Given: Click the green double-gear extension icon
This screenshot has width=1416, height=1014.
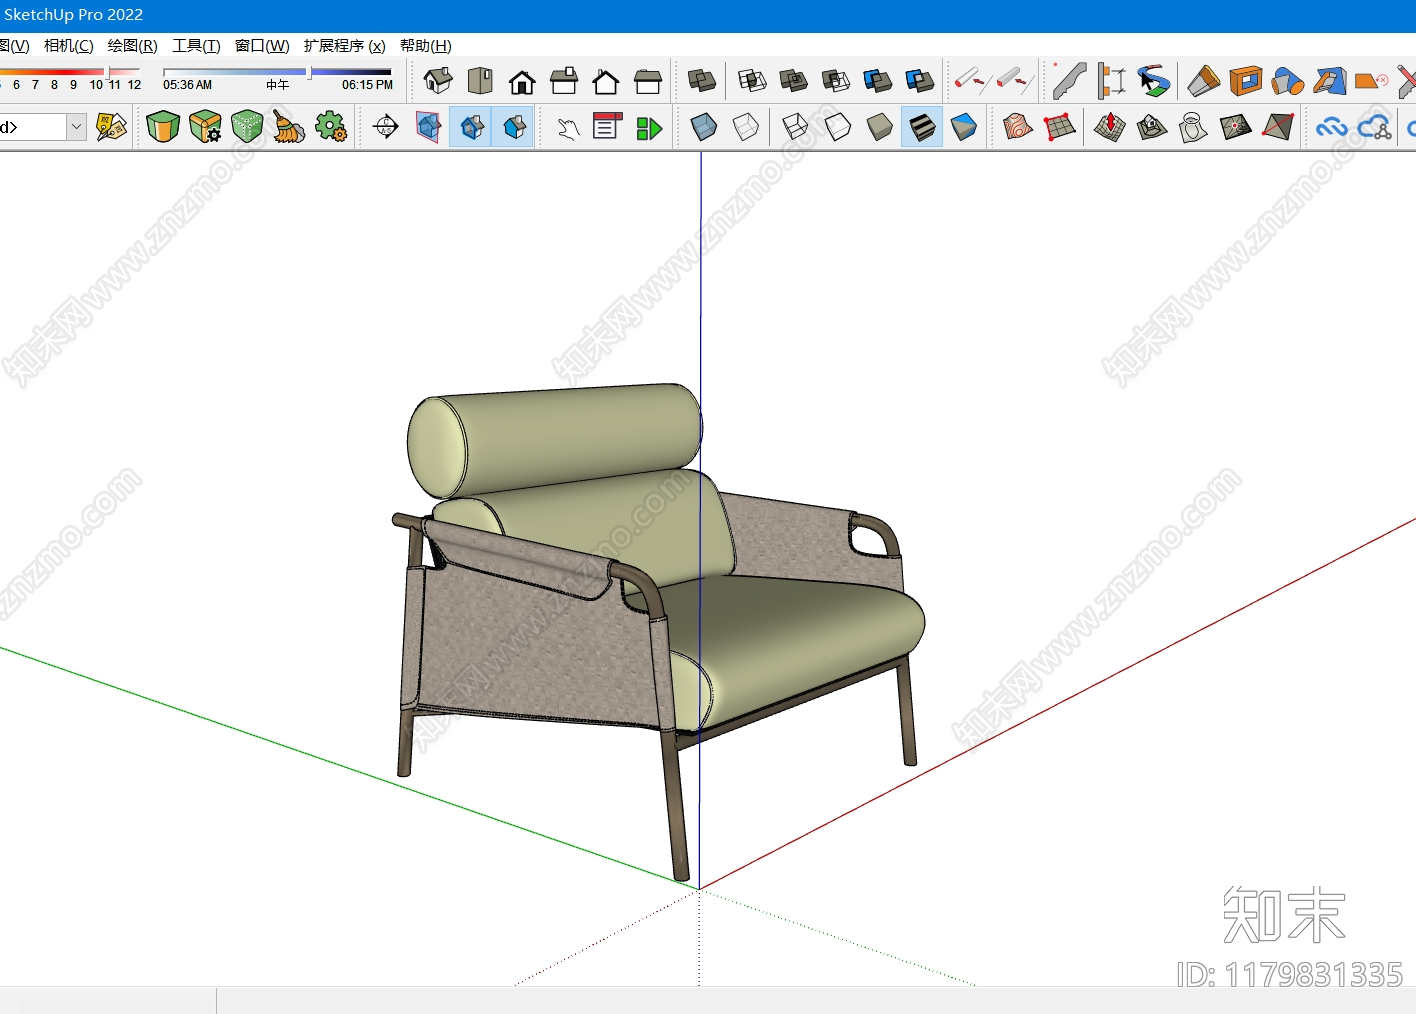Looking at the screenshot, I should tap(331, 127).
